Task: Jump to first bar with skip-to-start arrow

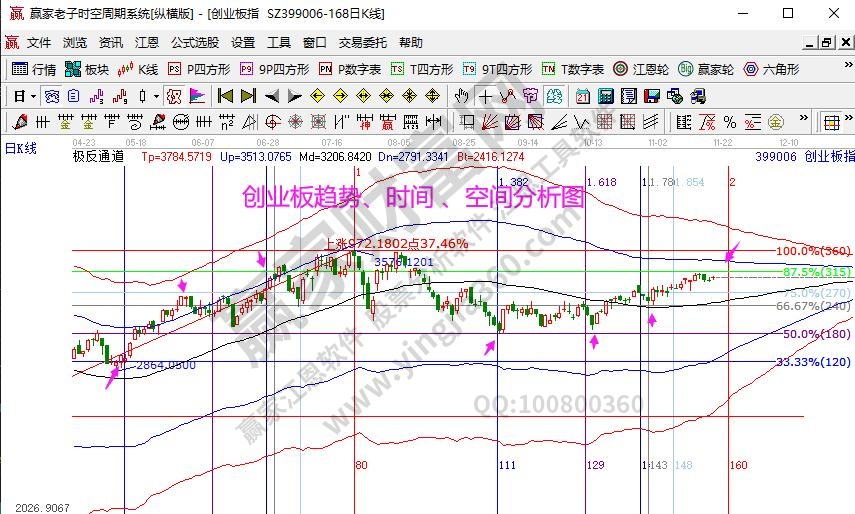Action: pos(225,96)
